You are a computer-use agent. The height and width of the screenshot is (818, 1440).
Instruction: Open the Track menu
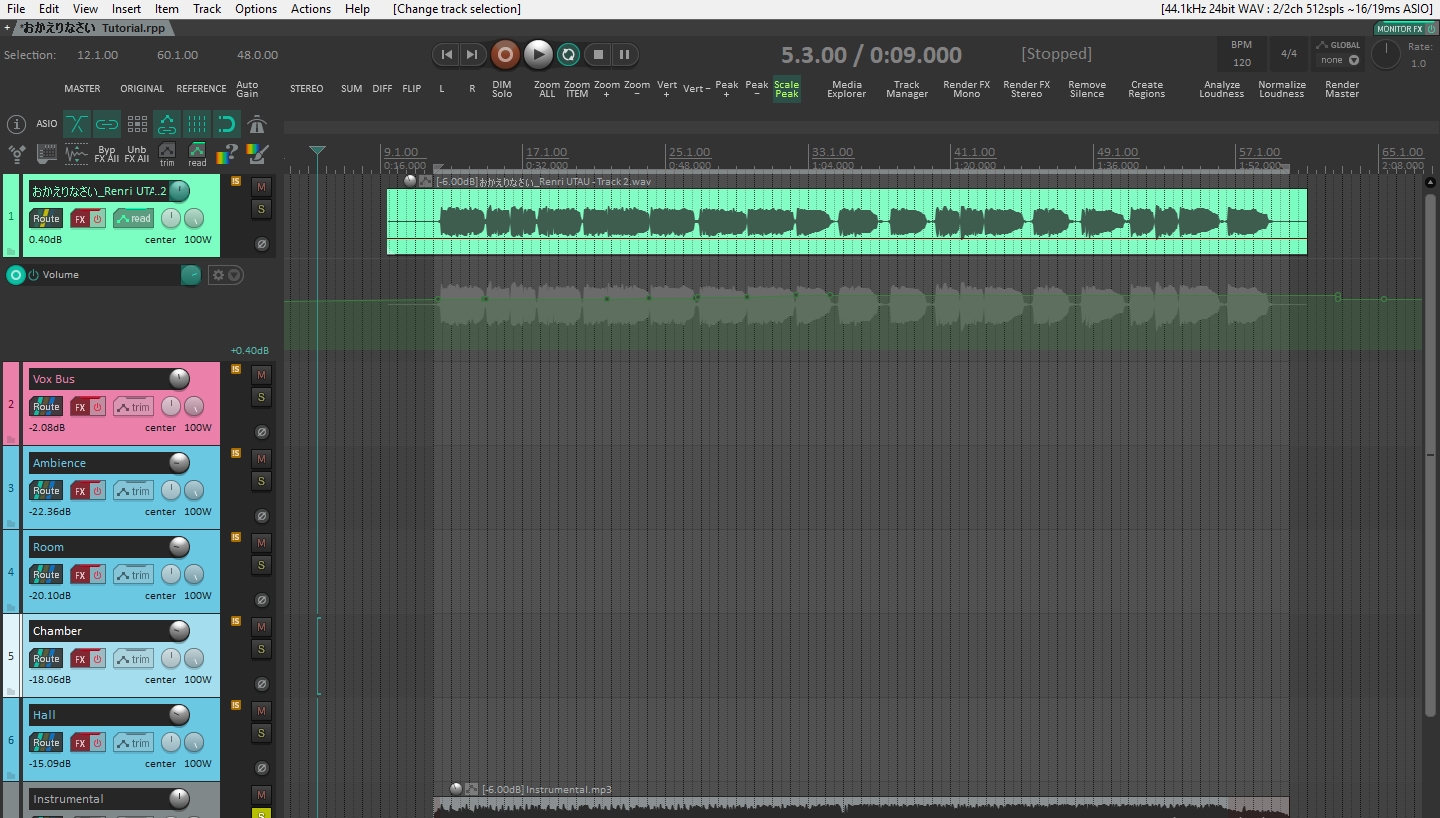(x=207, y=9)
